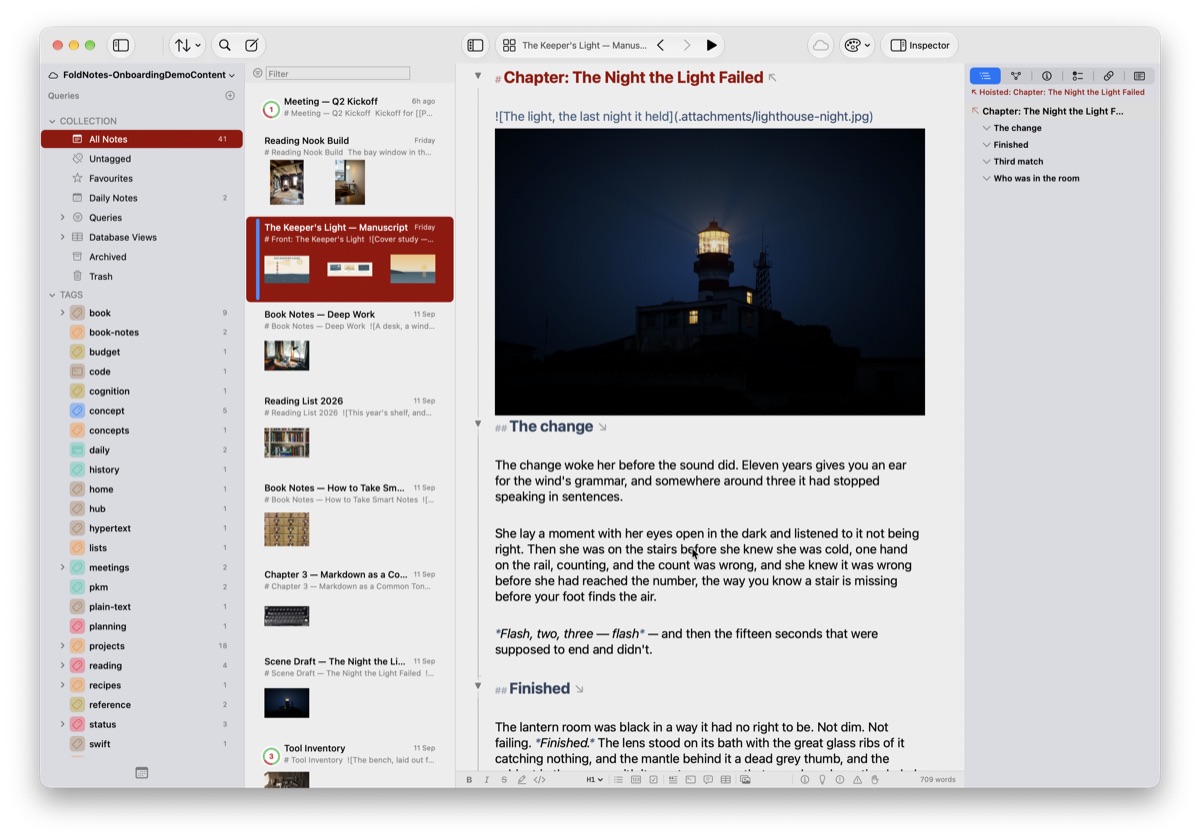Screen dimensions: 1200x840
Task: Click the new note compose icon
Action: tap(252, 45)
